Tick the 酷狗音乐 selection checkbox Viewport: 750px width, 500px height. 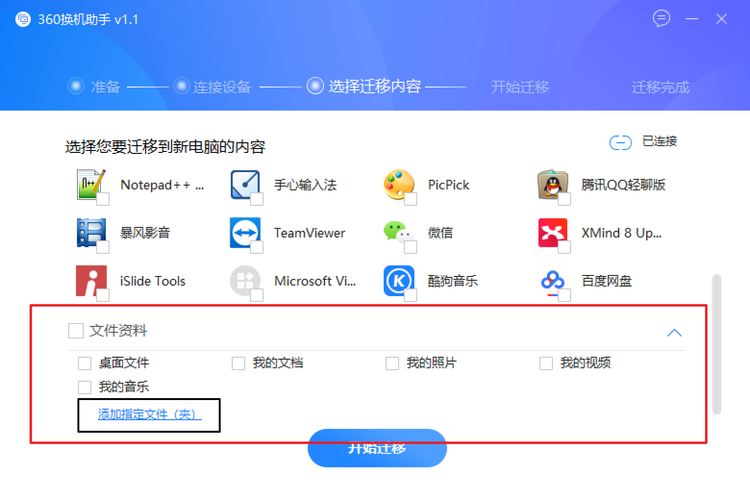(x=410, y=296)
